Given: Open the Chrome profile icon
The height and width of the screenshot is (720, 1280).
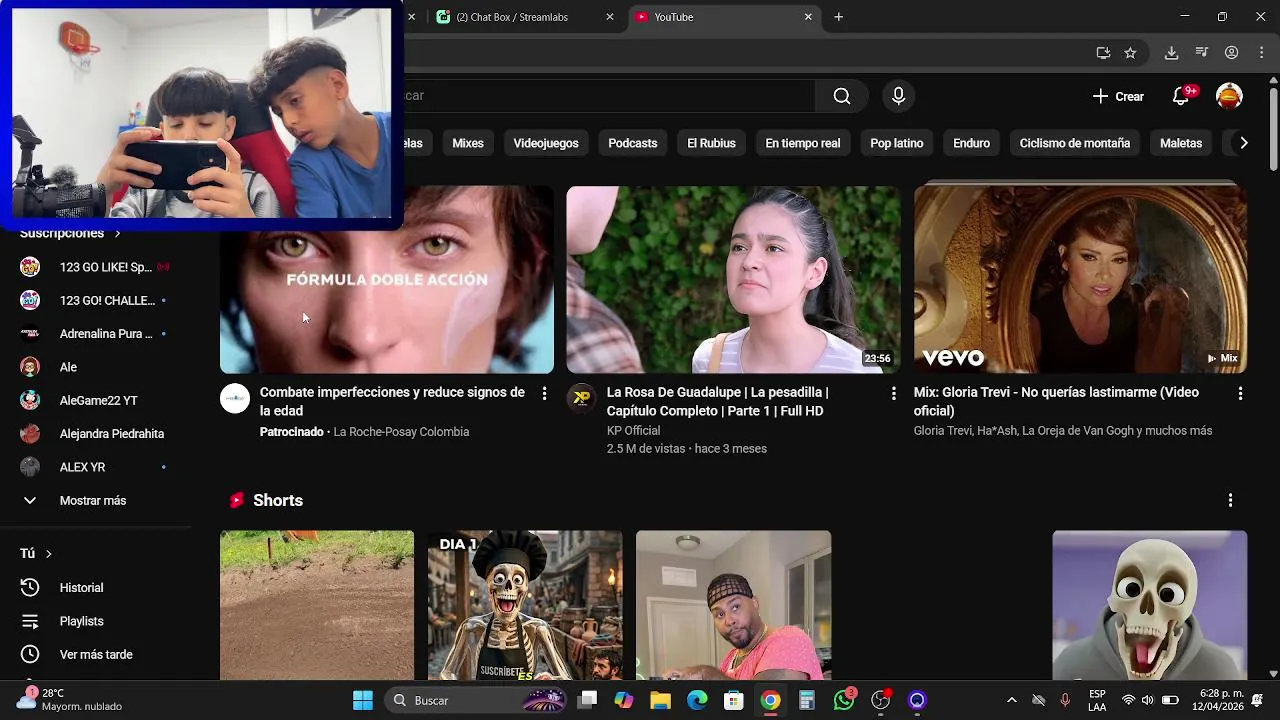Looking at the screenshot, I should click(x=1232, y=53).
